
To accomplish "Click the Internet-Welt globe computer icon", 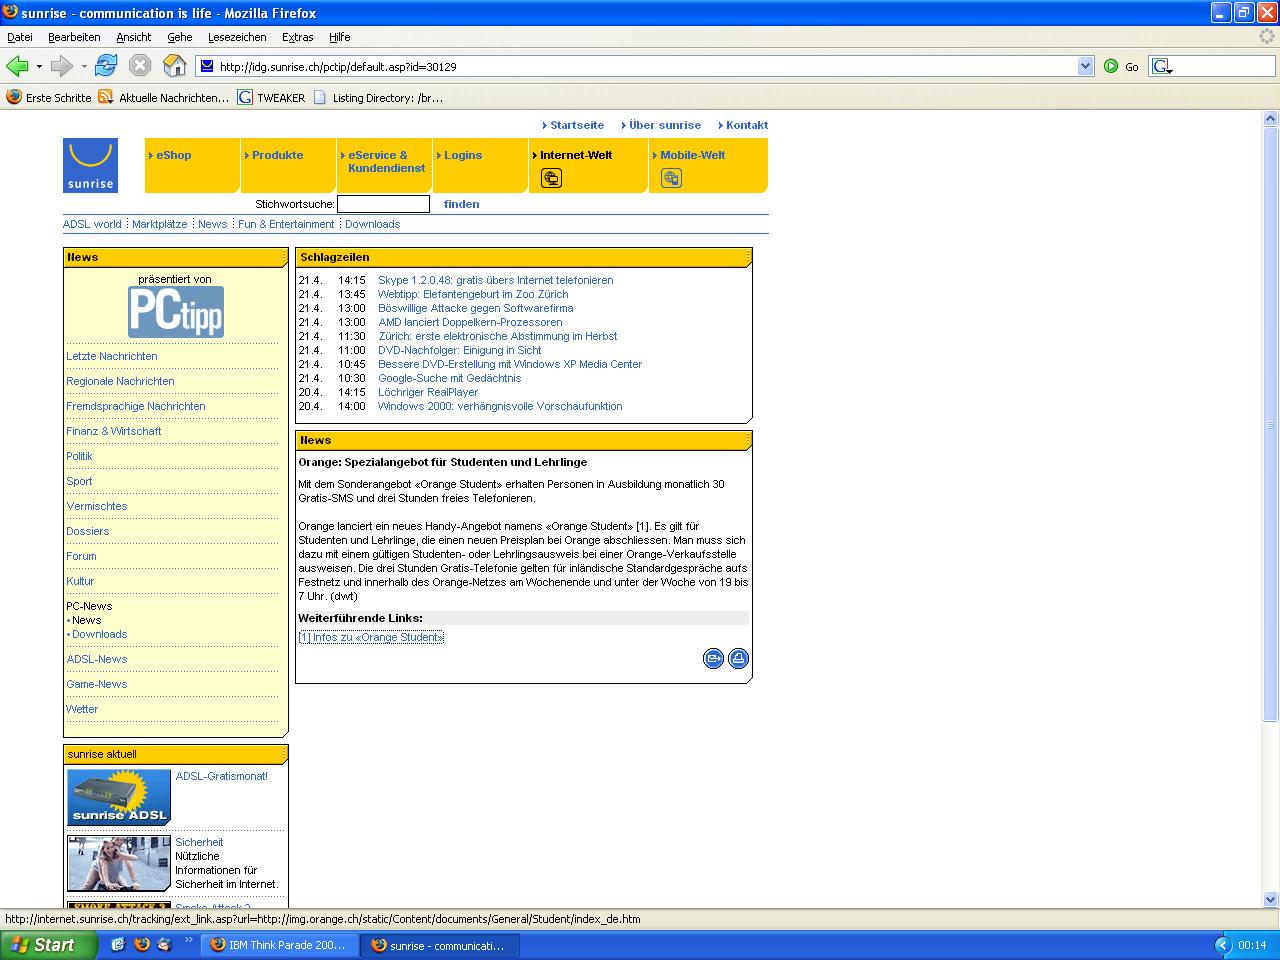I will coord(551,178).
